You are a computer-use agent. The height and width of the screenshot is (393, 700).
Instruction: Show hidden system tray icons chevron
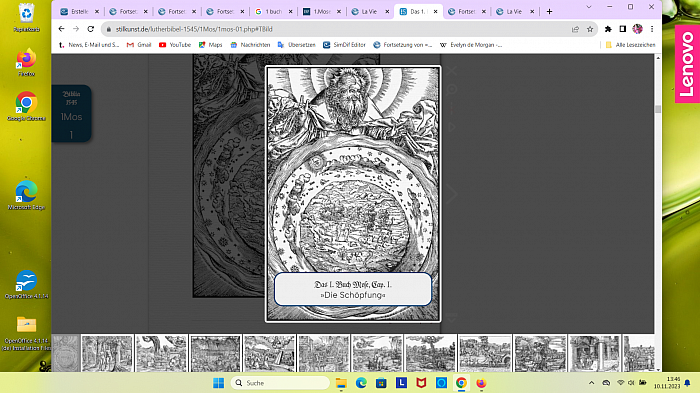592,383
